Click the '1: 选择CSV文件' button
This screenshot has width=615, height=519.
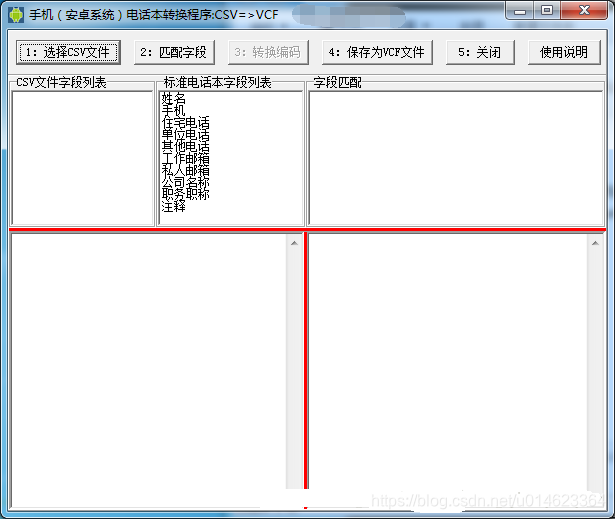point(68,52)
